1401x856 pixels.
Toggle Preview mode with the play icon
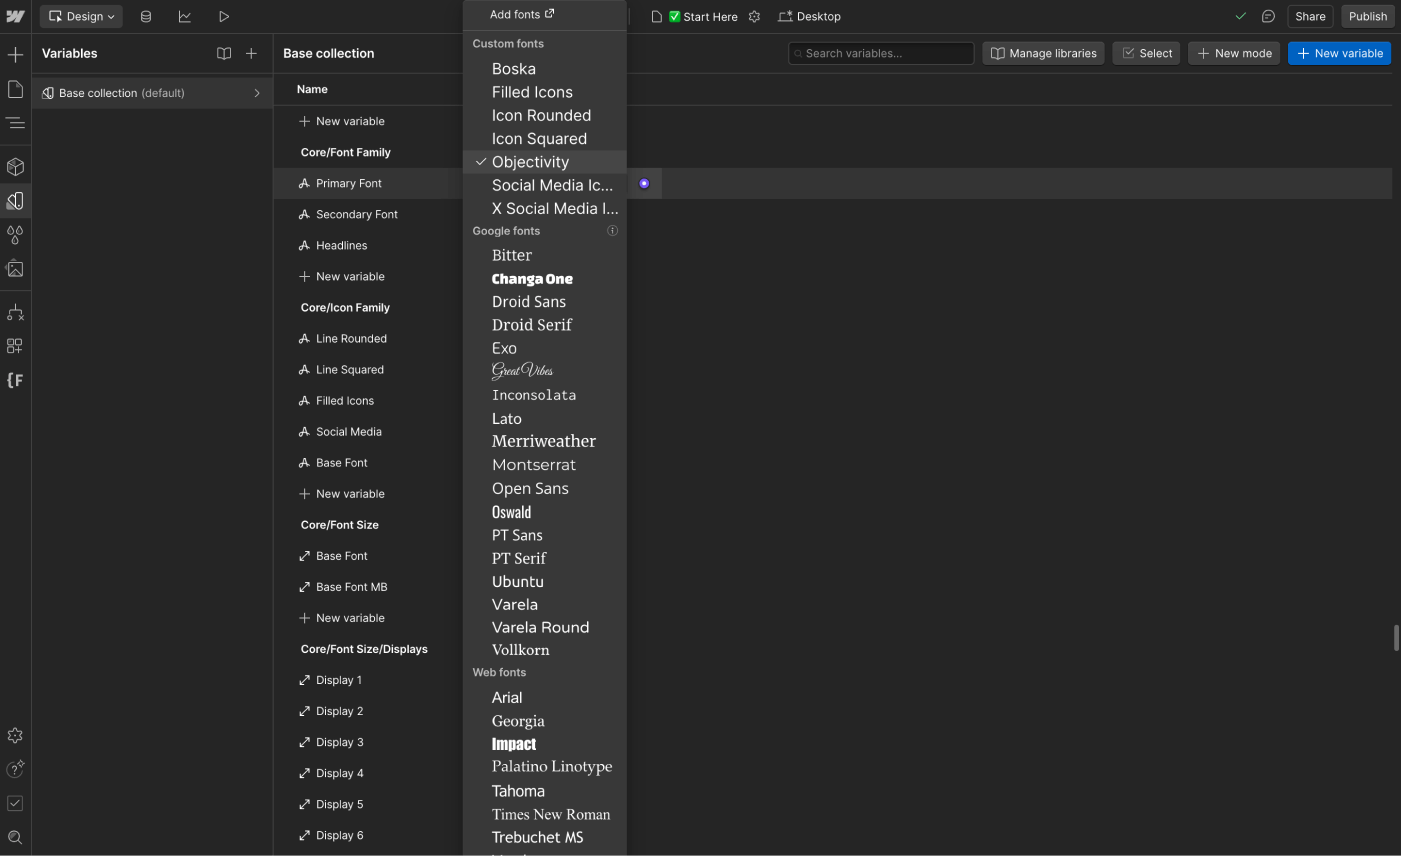224,16
